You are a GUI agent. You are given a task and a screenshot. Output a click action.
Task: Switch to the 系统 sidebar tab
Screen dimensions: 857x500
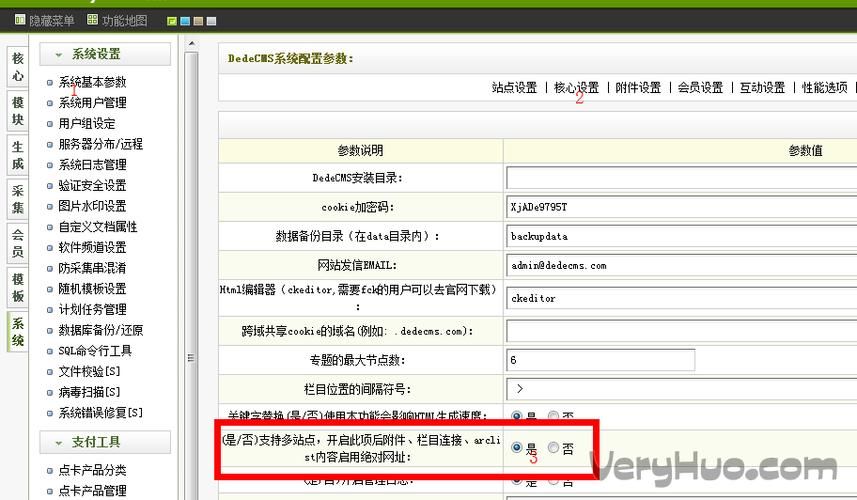point(17,332)
